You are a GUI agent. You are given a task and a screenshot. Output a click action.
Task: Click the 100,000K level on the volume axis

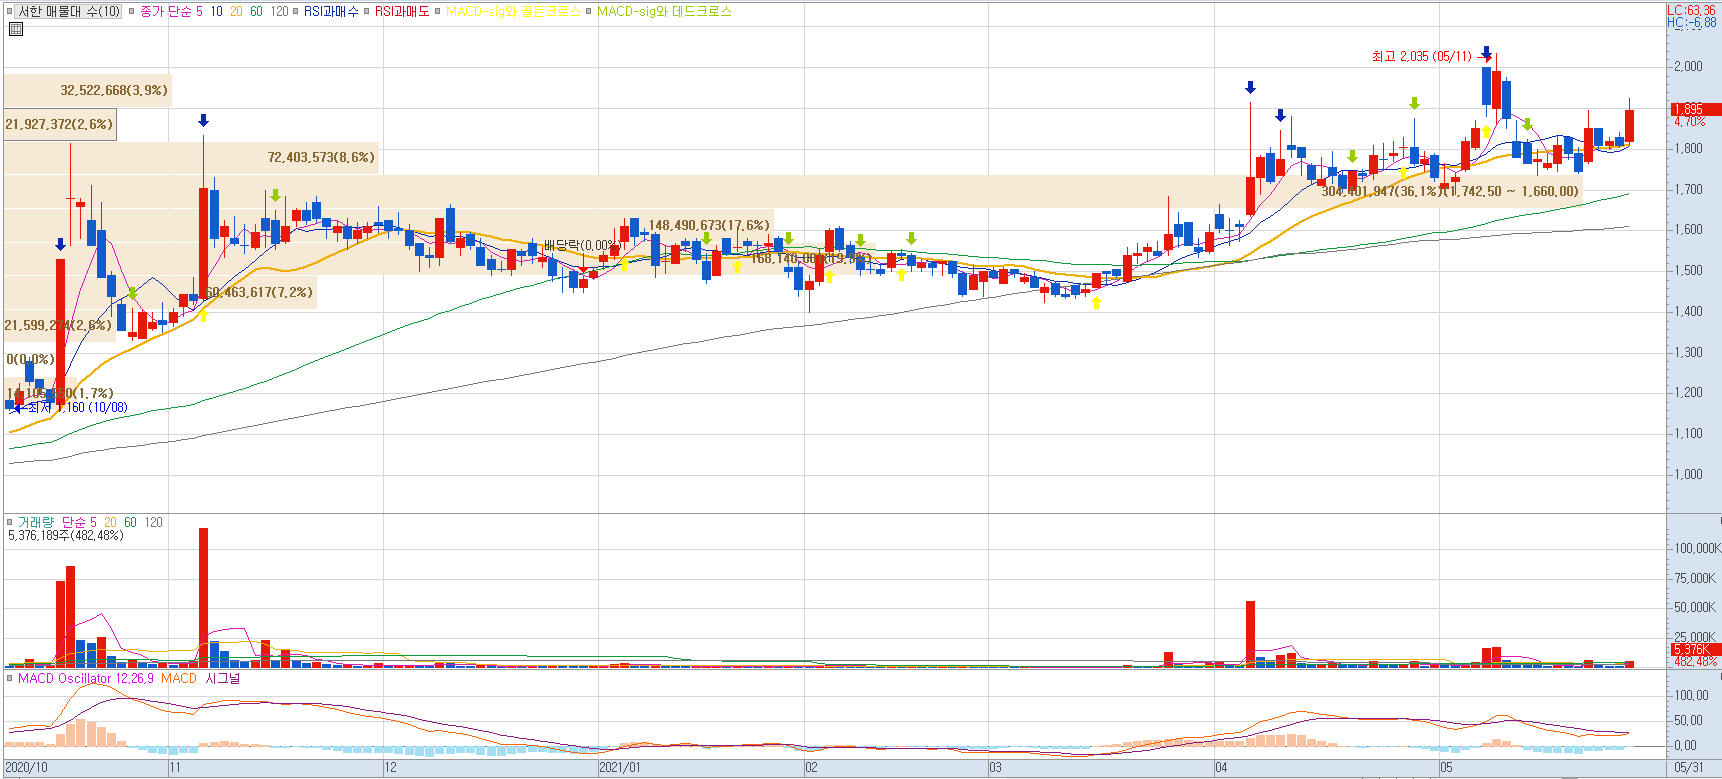[x=1697, y=548]
